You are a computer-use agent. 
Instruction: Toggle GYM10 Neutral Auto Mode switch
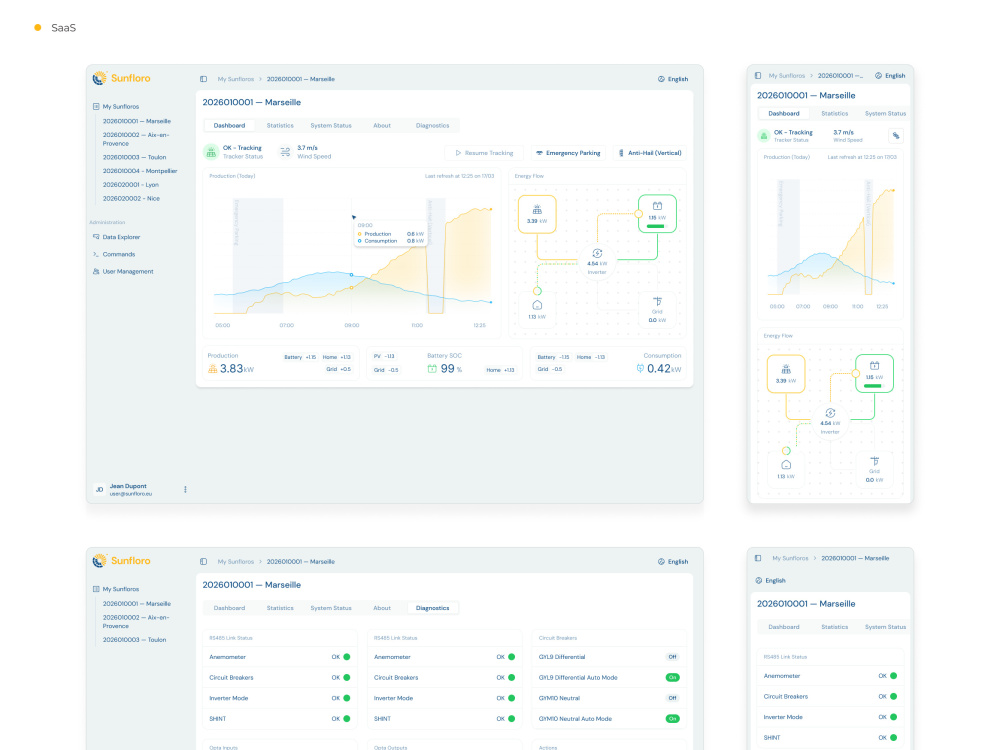pos(672,719)
